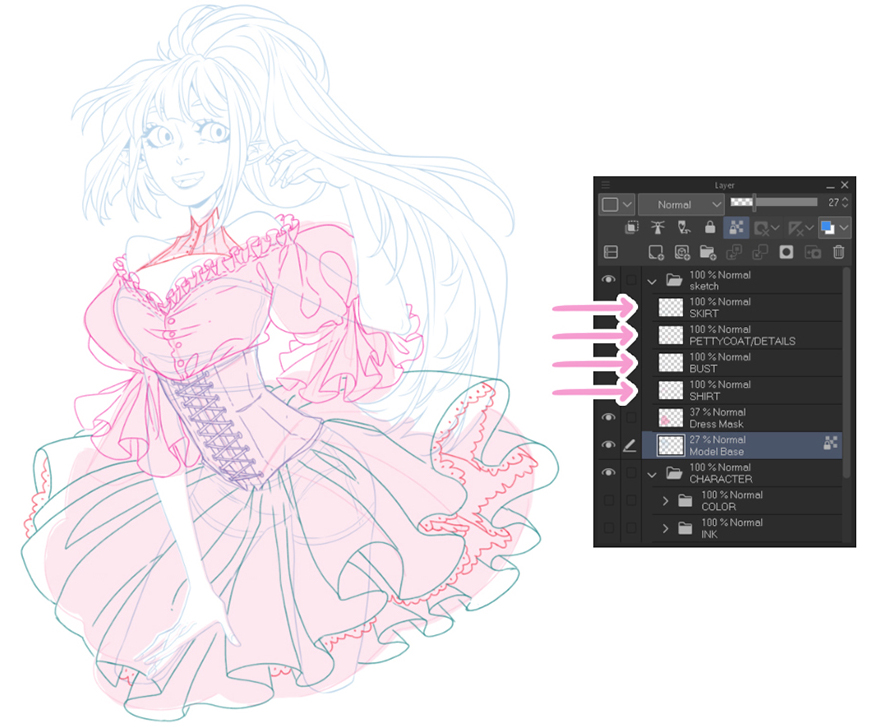Enable the Lock Layer padlock icon
The height and width of the screenshot is (727, 877).
pos(710,227)
